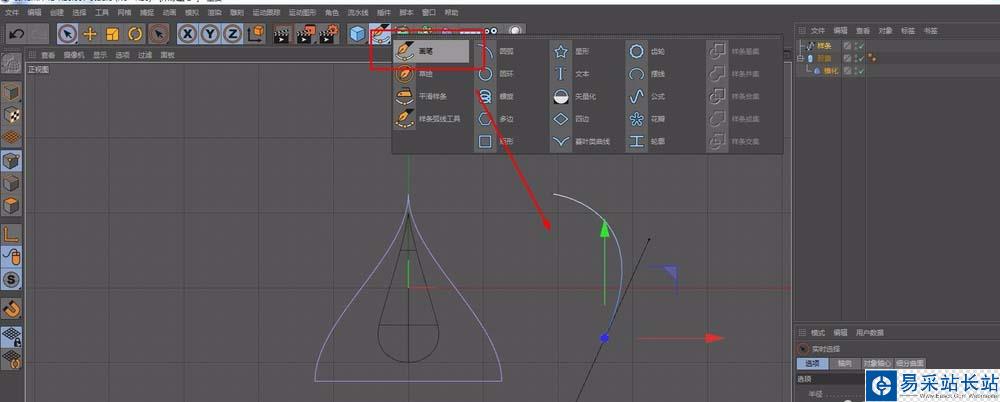Viewport: 1000px width, 402px height.
Task: Open Object Manager 对象 menu
Action: point(885,30)
